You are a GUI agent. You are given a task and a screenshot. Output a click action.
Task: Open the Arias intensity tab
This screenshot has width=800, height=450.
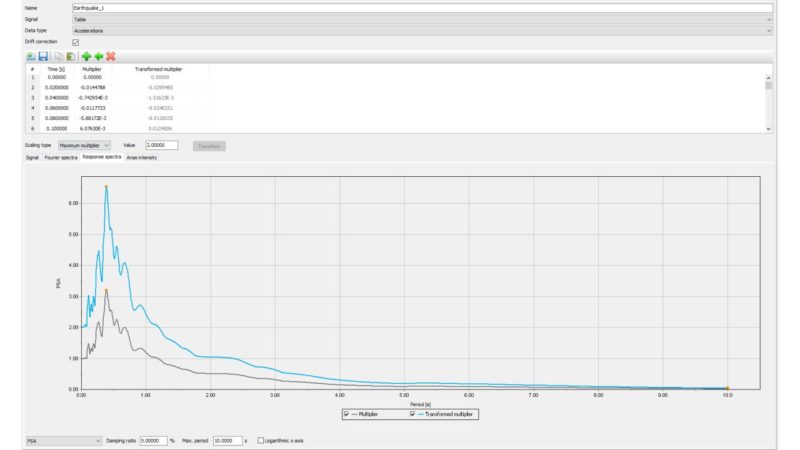(141, 157)
